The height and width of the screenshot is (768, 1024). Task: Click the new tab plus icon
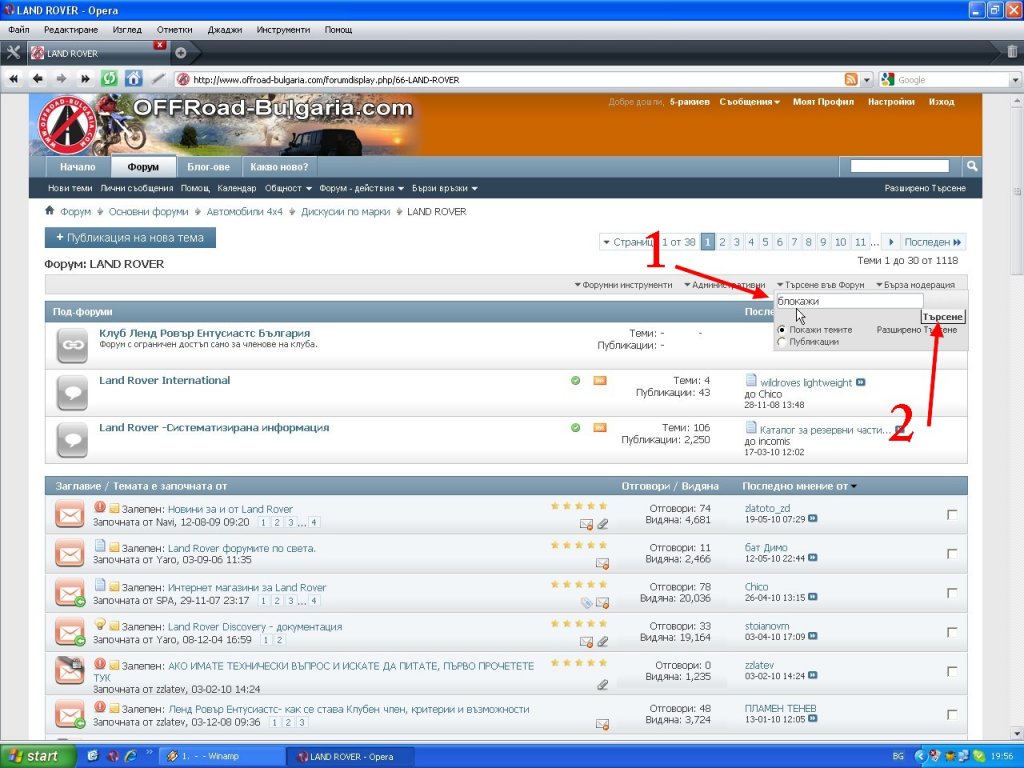181,53
